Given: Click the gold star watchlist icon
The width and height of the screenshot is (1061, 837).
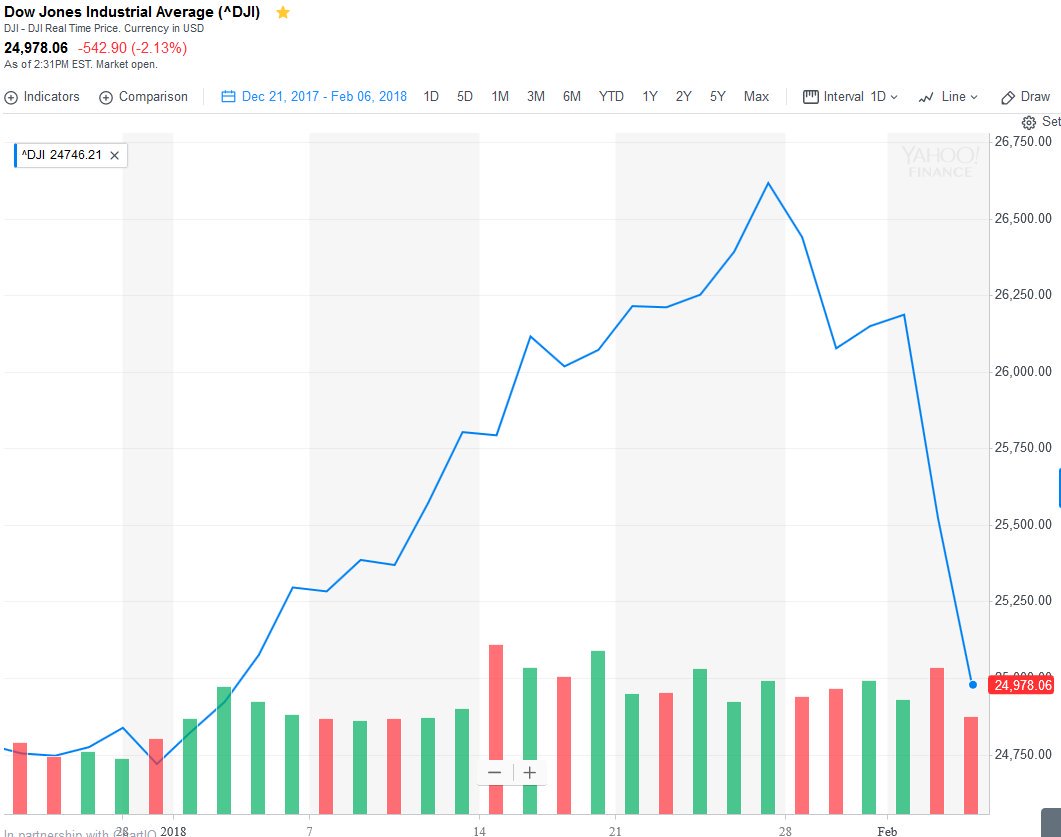Looking at the screenshot, I should point(283,12).
